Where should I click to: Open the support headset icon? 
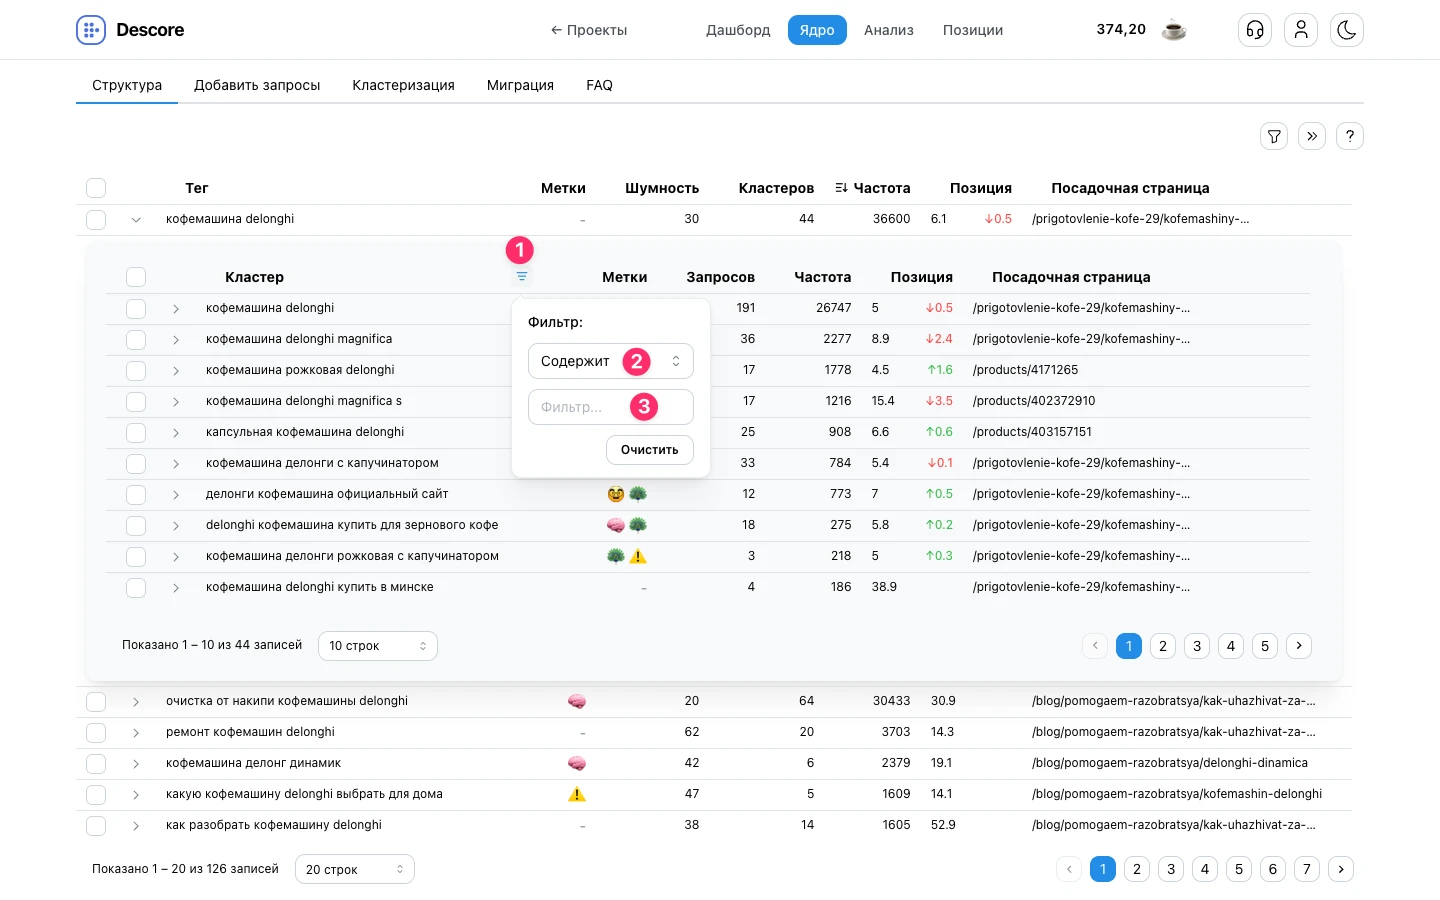click(x=1255, y=30)
